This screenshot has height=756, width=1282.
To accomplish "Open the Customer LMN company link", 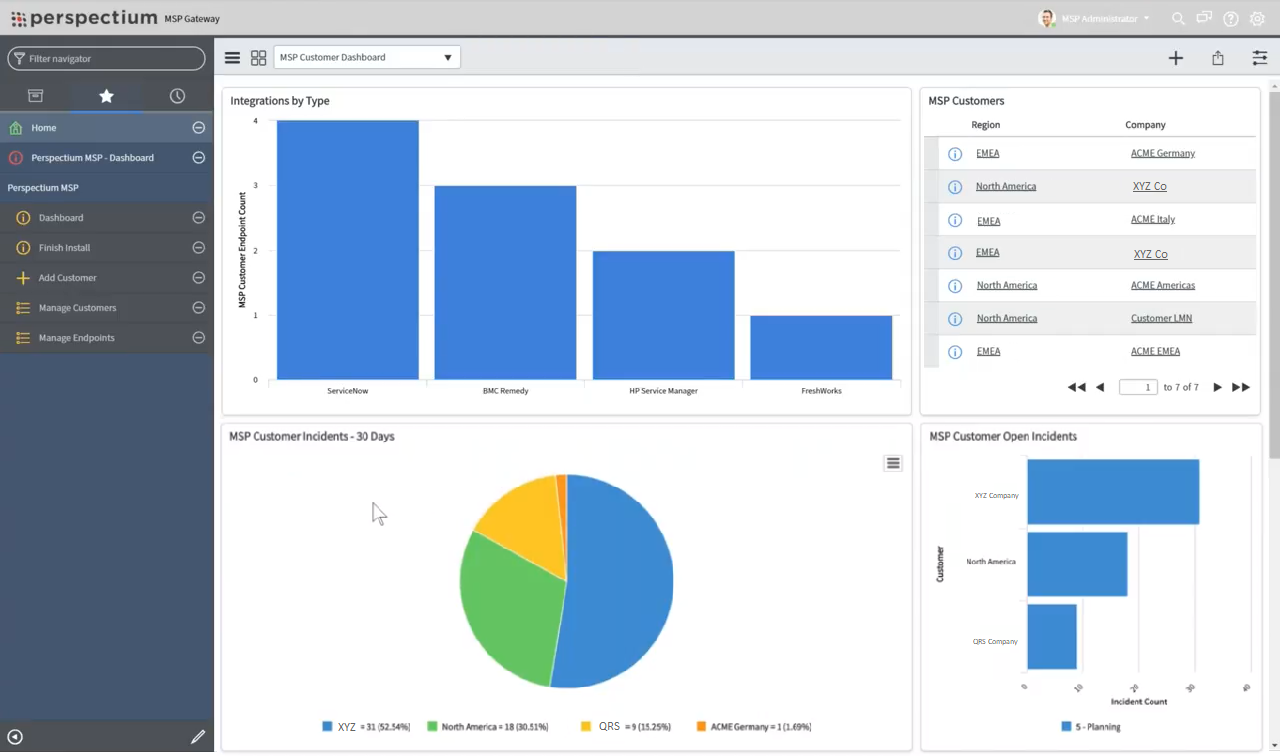I will pyautogui.click(x=1162, y=318).
